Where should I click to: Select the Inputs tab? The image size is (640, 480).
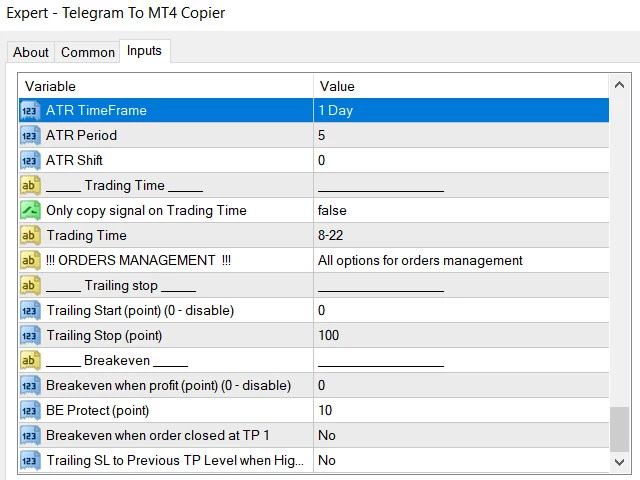(144, 51)
